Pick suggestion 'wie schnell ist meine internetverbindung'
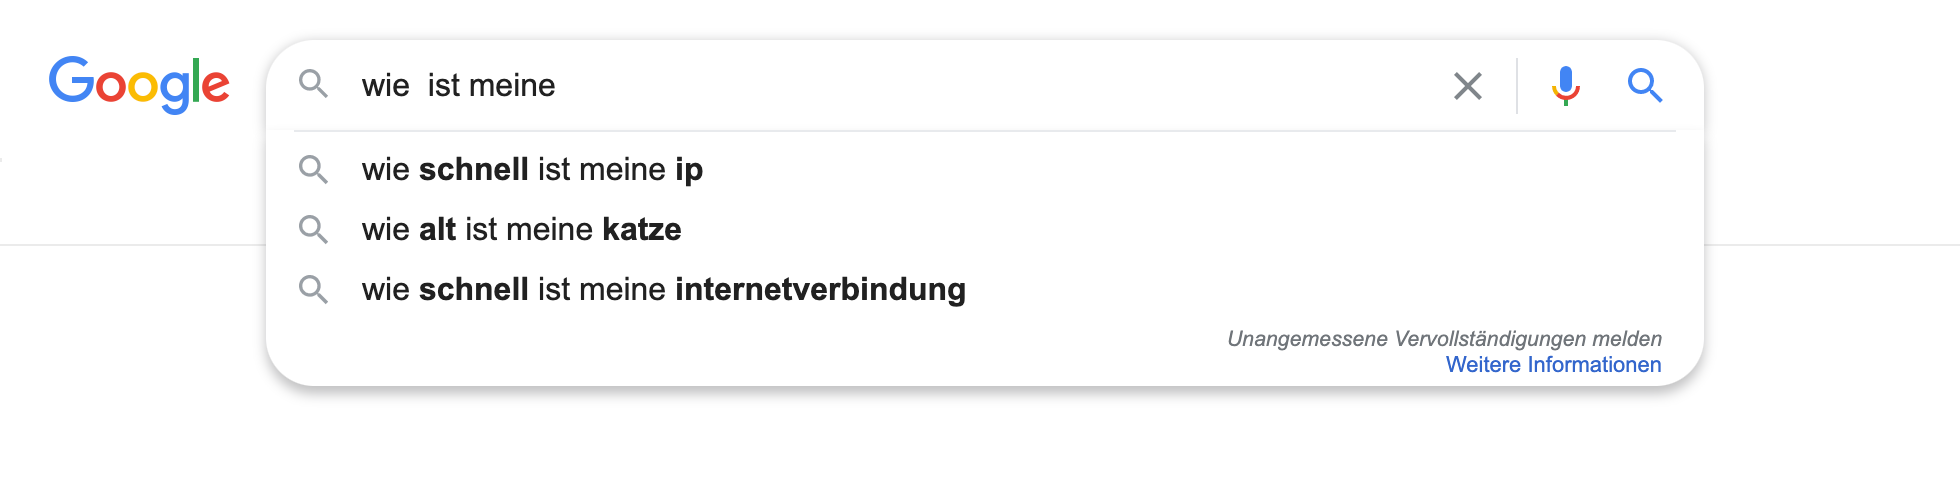The image size is (1960, 488). click(x=663, y=289)
